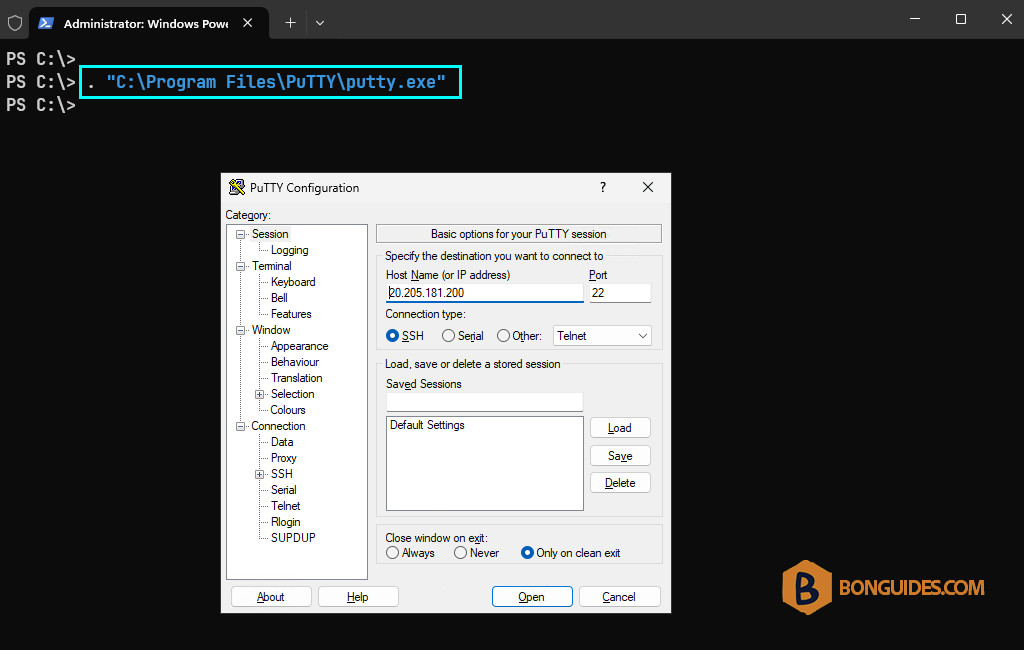Collapse the Connection category node
1024x650 pixels.
(240, 427)
